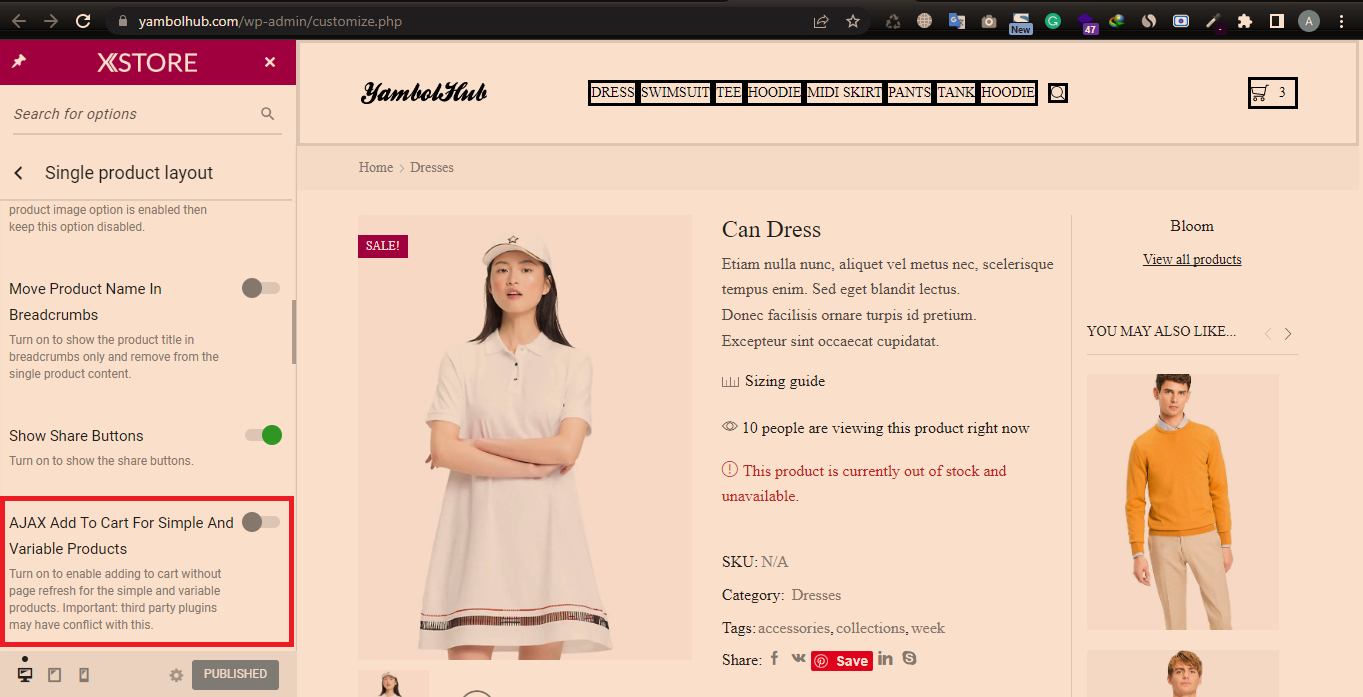Reload the page with the refresh icon
This screenshot has width=1363, height=697.
point(83,21)
